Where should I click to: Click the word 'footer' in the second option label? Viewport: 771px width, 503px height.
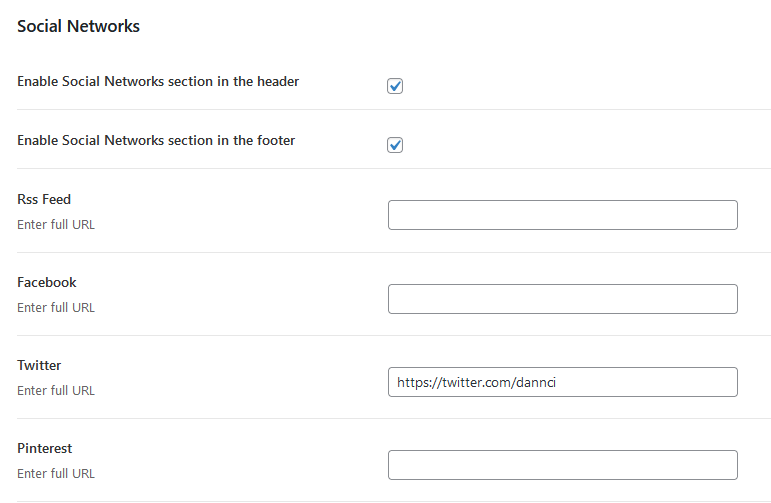276,140
